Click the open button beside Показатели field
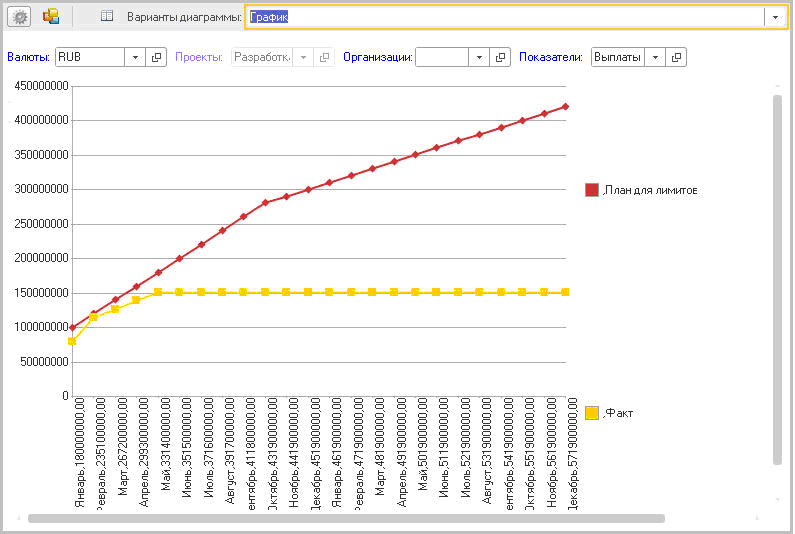 677,58
